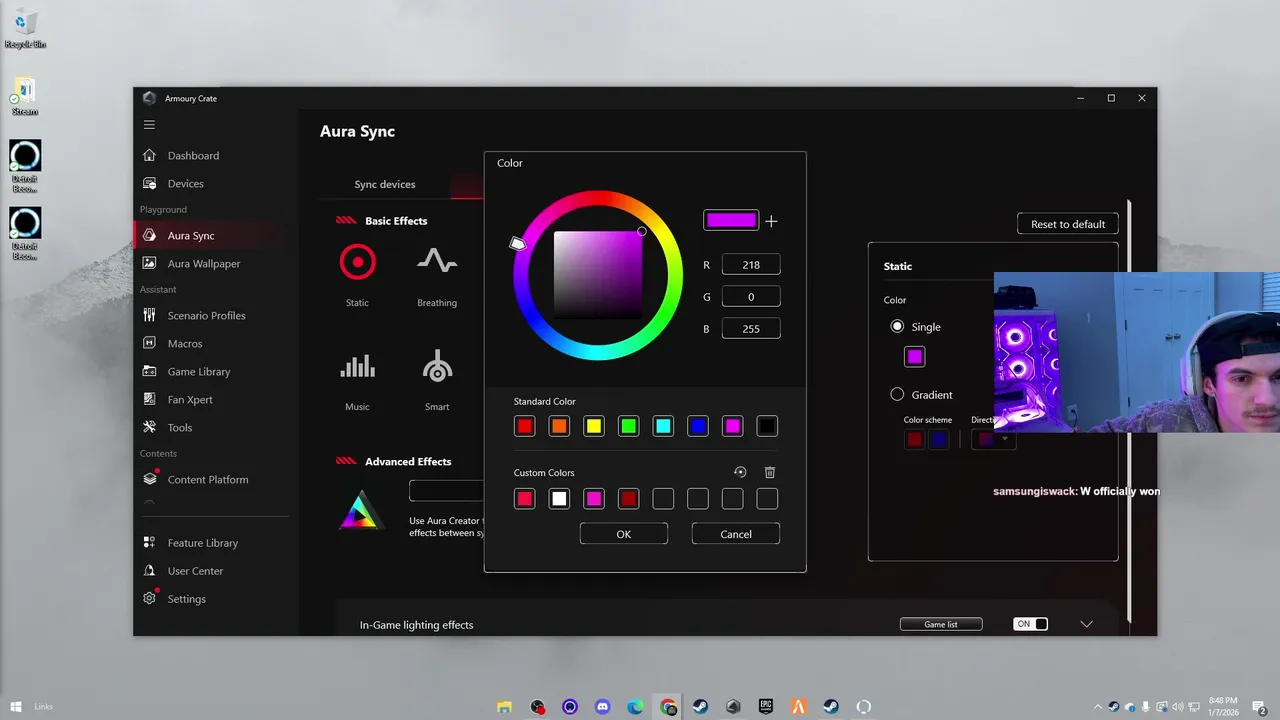Click the Fan Xpert icon
The width and height of the screenshot is (1280, 720).
point(149,400)
